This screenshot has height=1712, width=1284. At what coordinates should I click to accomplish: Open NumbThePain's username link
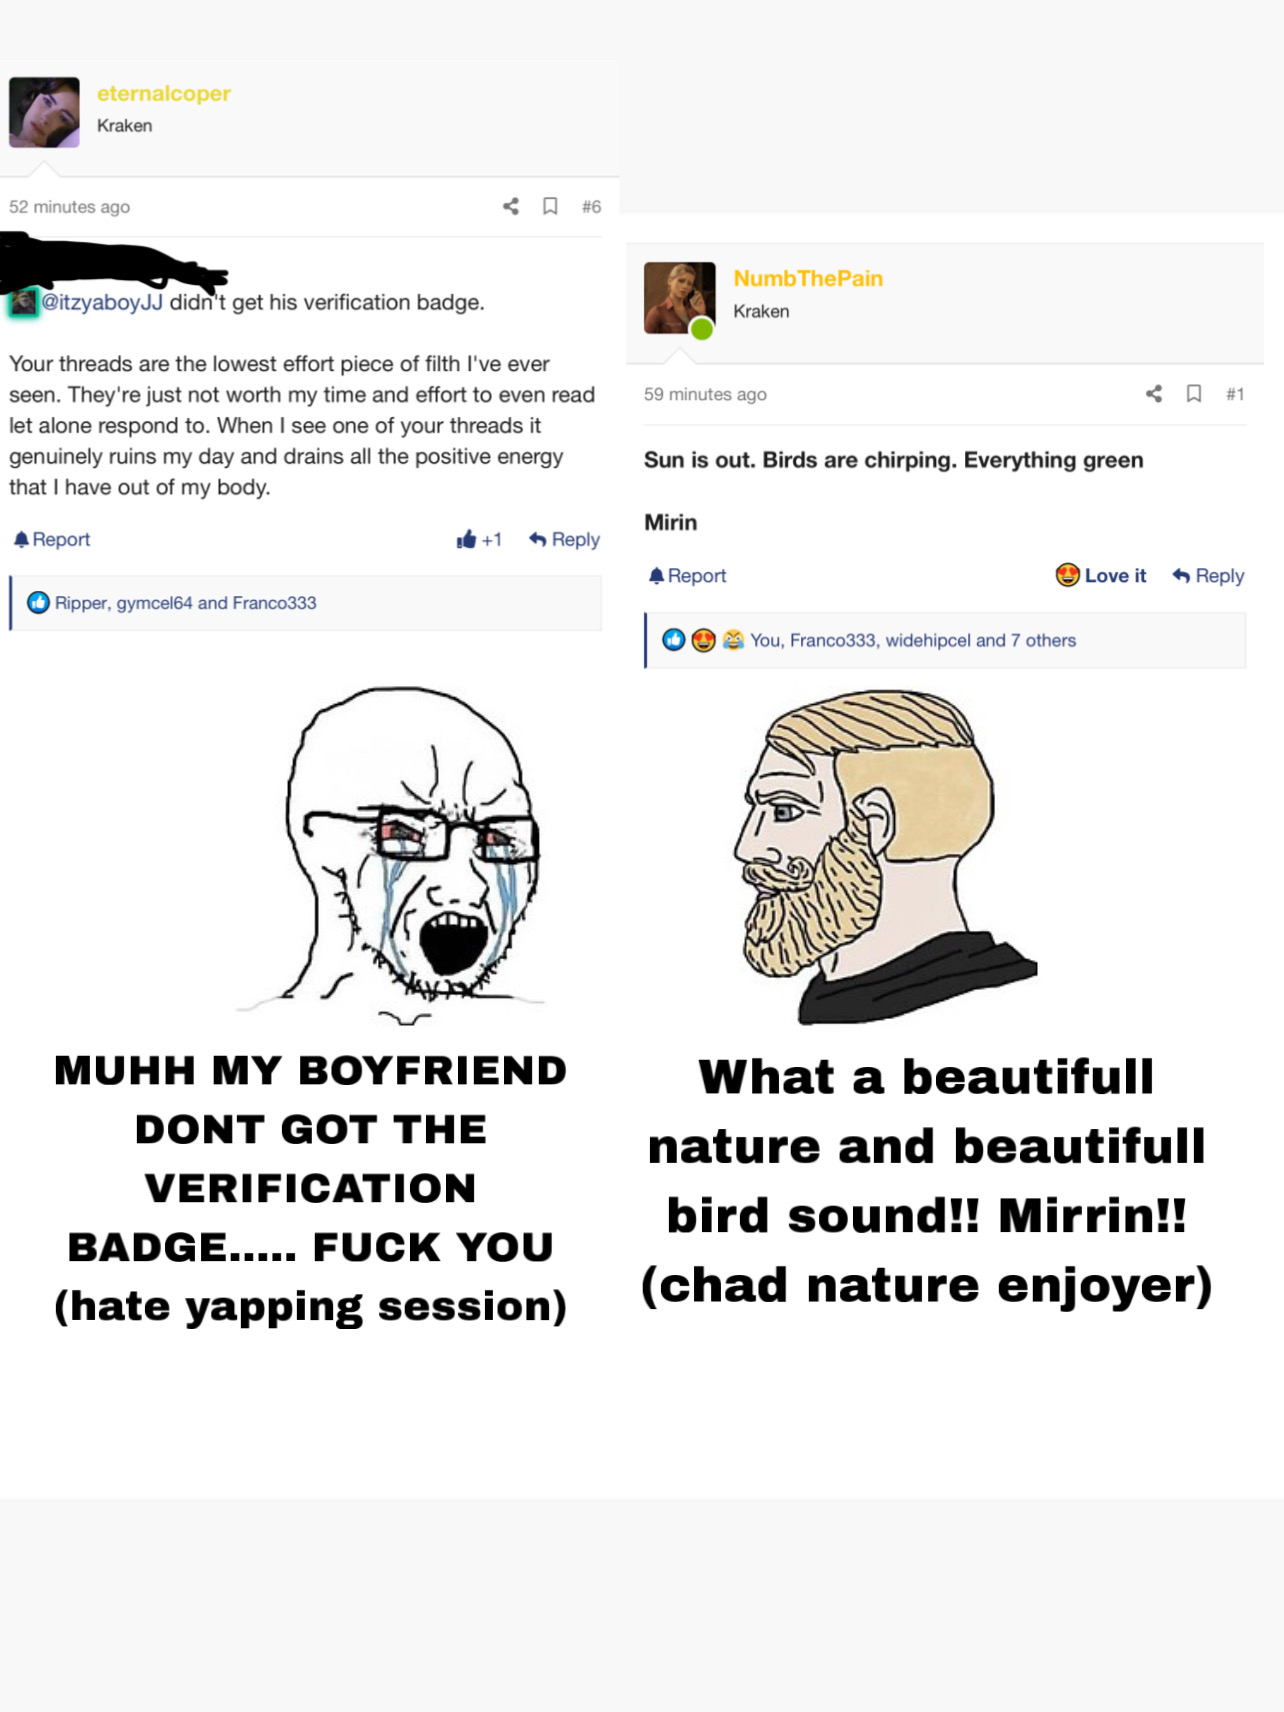coord(808,278)
